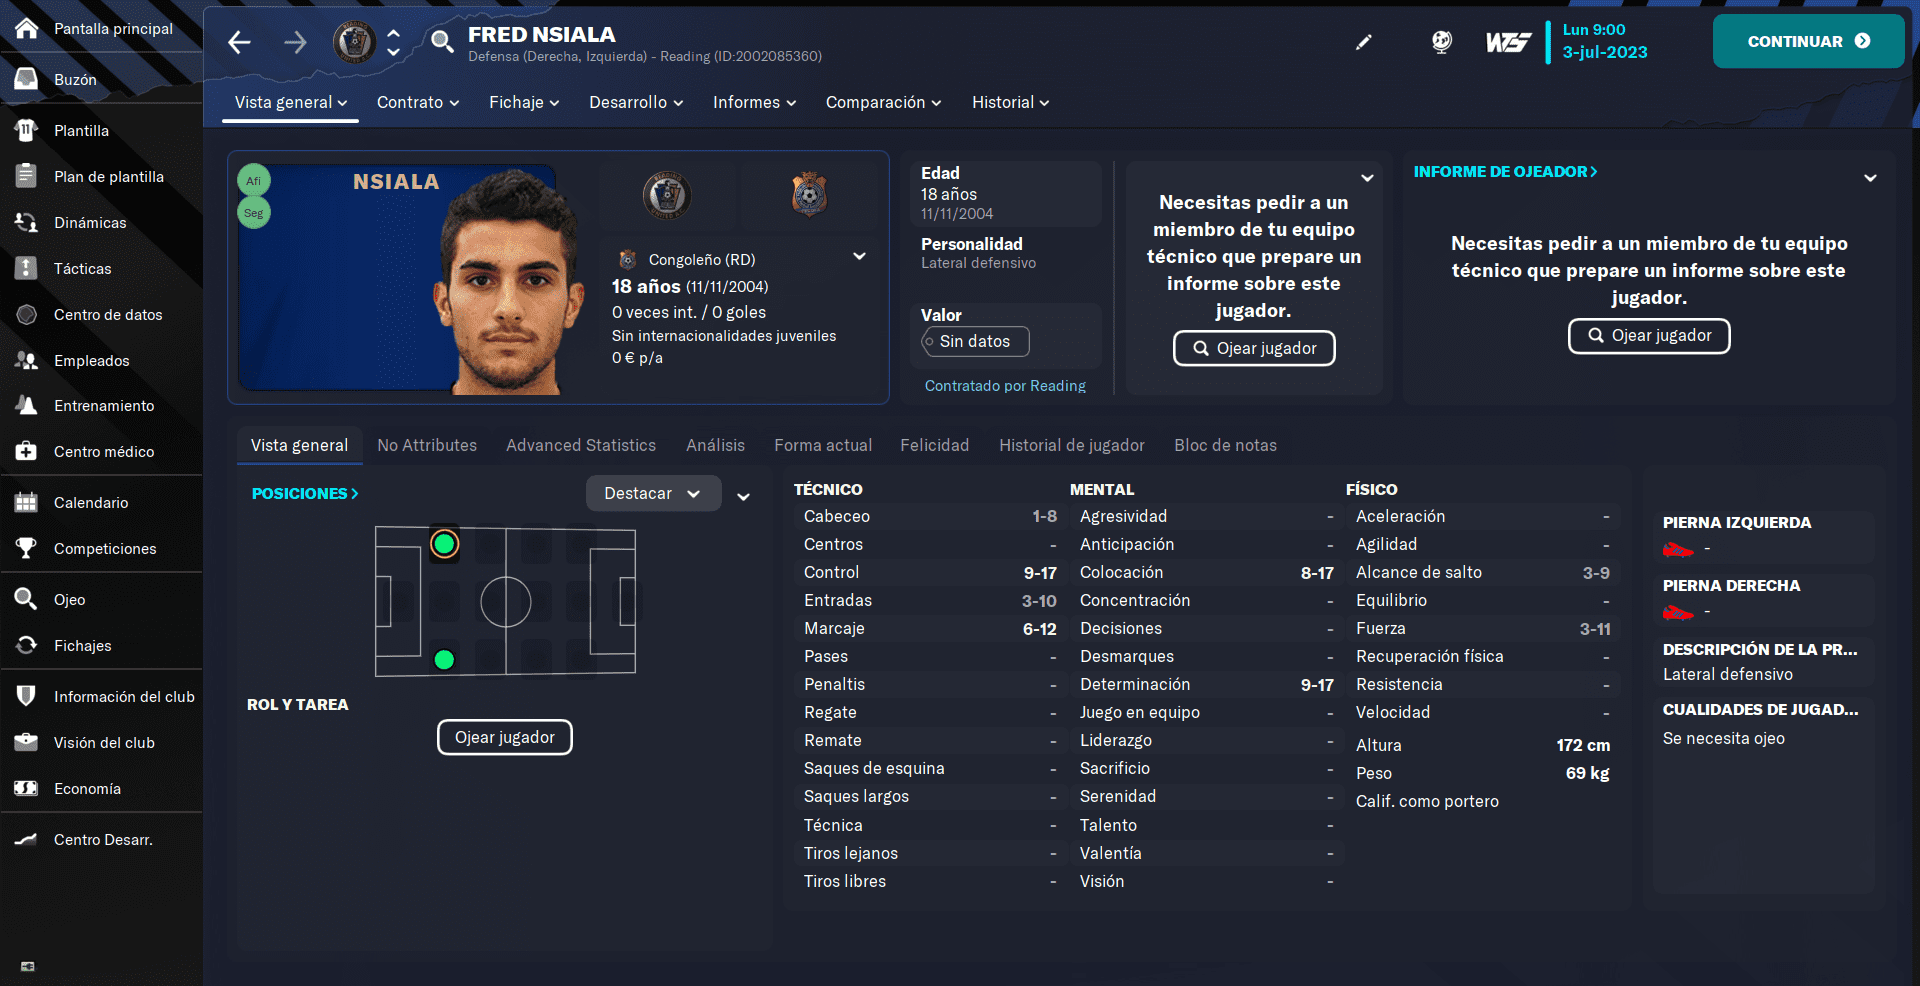This screenshot has width=1920, height=986.
Task: Click the pencil edit icon
Action: 1363,42
